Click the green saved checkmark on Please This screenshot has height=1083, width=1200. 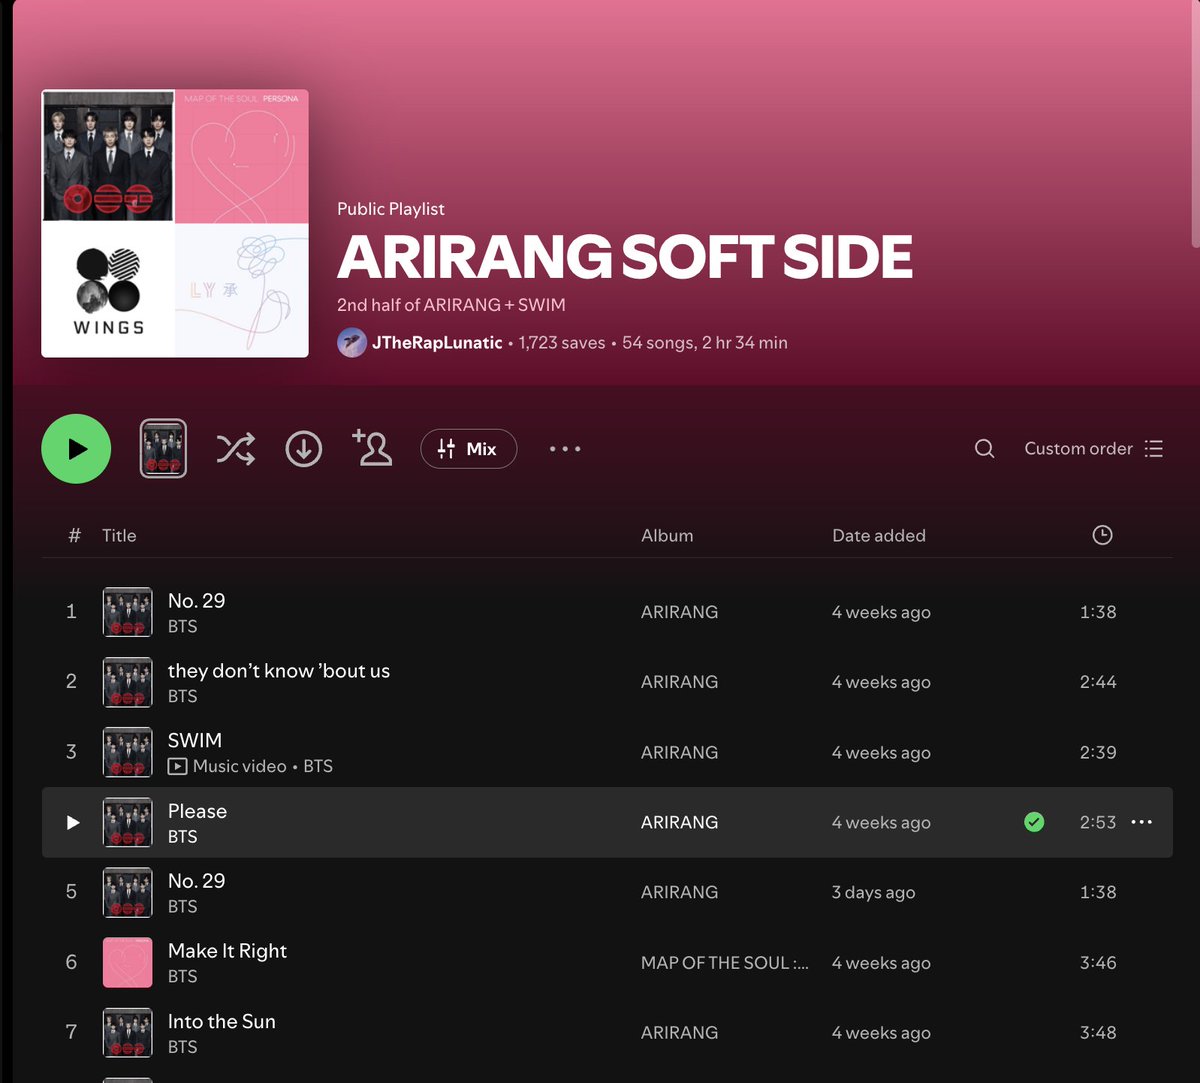click(x=1034, y=822)
